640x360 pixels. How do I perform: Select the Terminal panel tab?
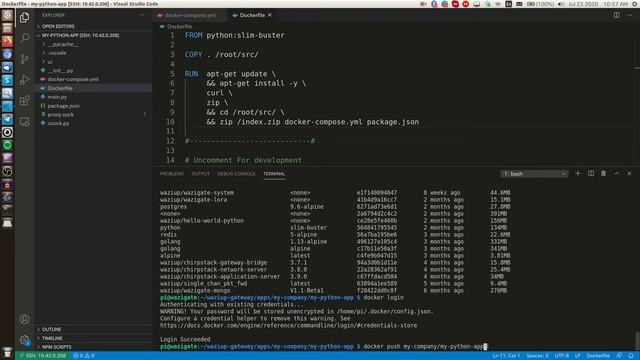pyautogui.click(x=274, y=174)
